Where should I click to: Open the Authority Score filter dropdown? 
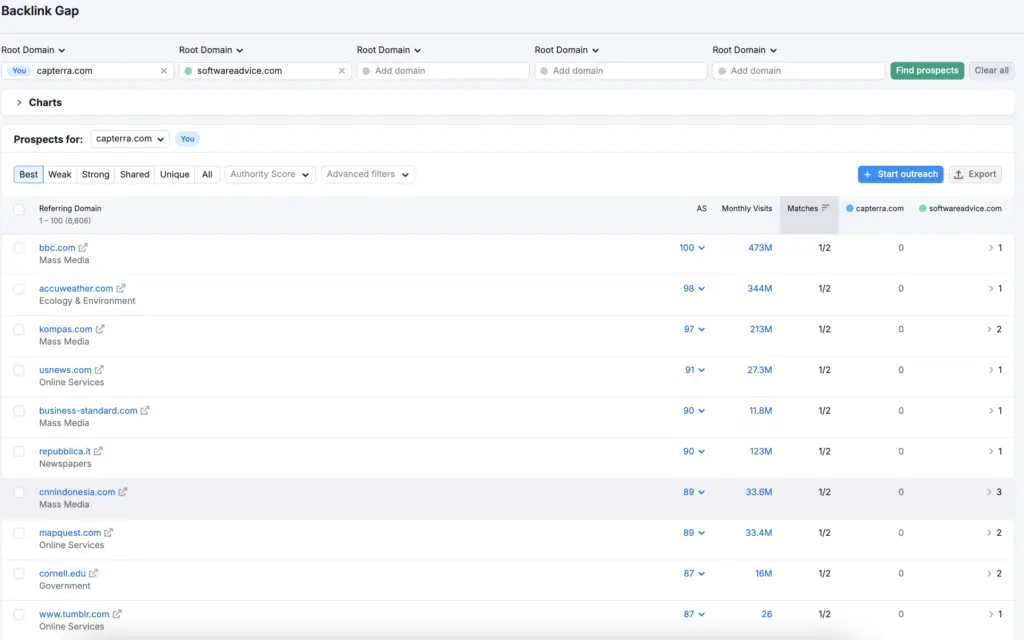[270, 174]
